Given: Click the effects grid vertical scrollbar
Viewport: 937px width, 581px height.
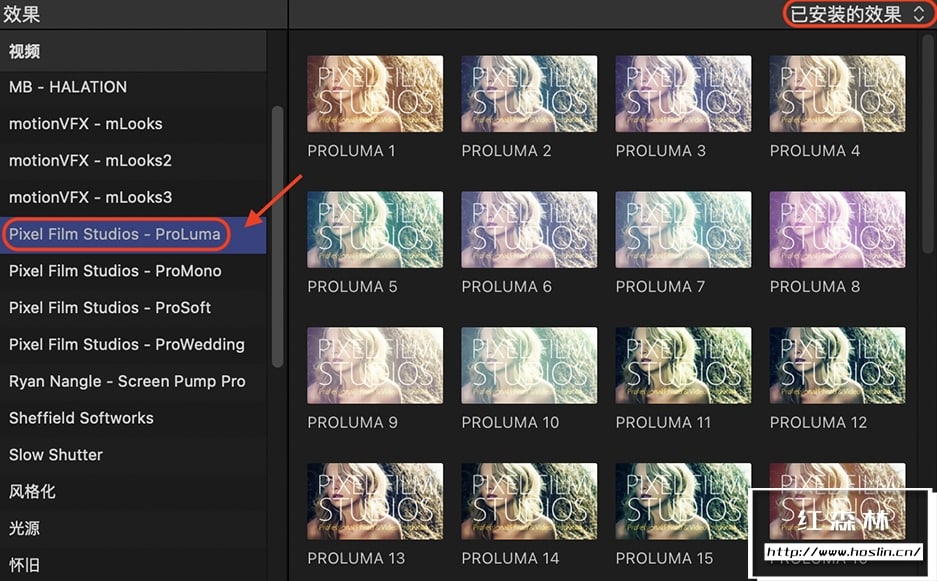Looking at the screenshot, I should coord(927,143).
